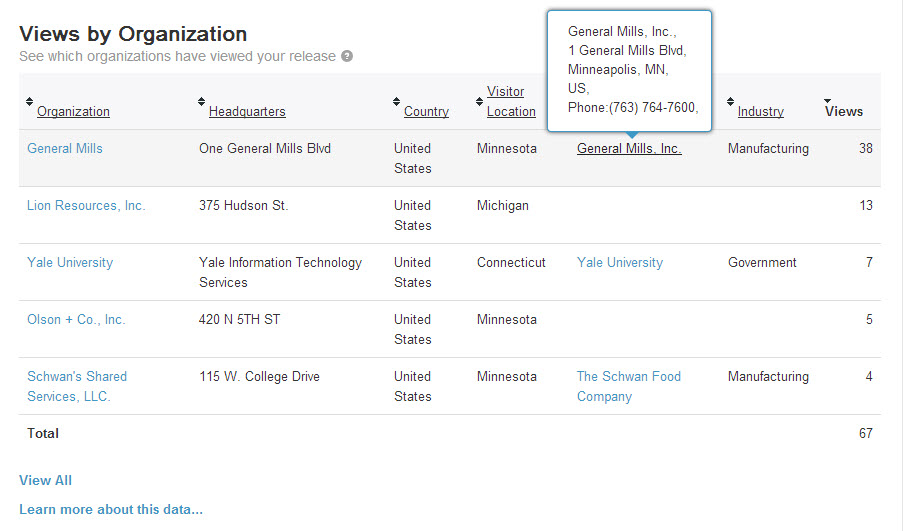Click the help question mark icon
903x531 pixels.
click(x=347, y=57)
